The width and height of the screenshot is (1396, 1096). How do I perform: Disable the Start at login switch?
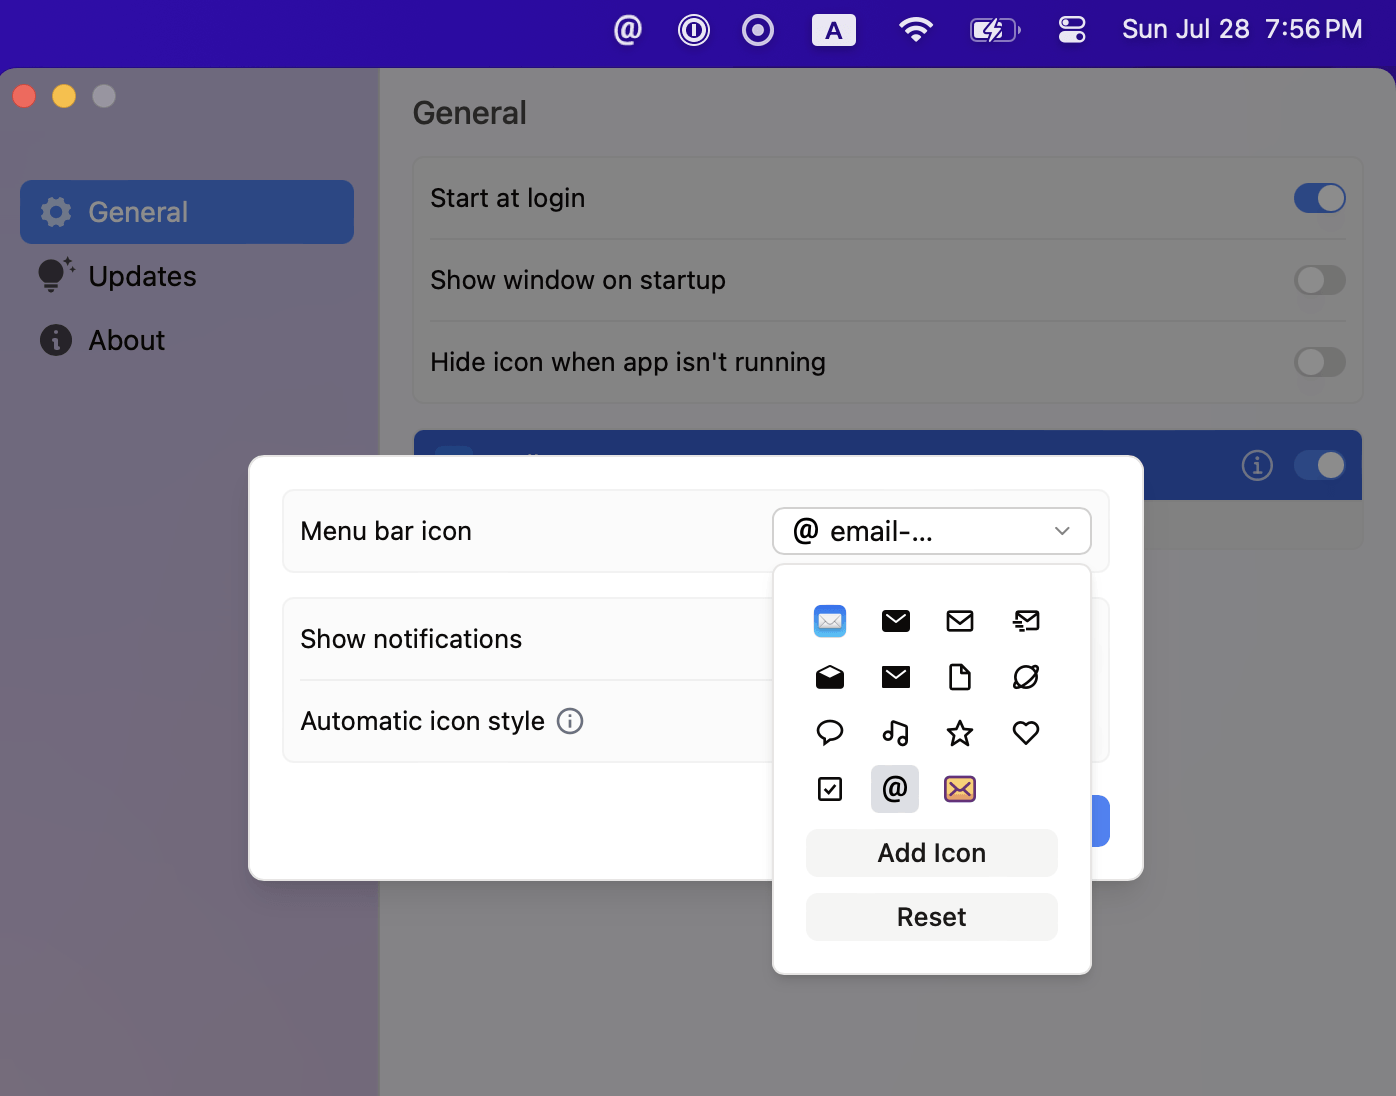(1320, 198)
